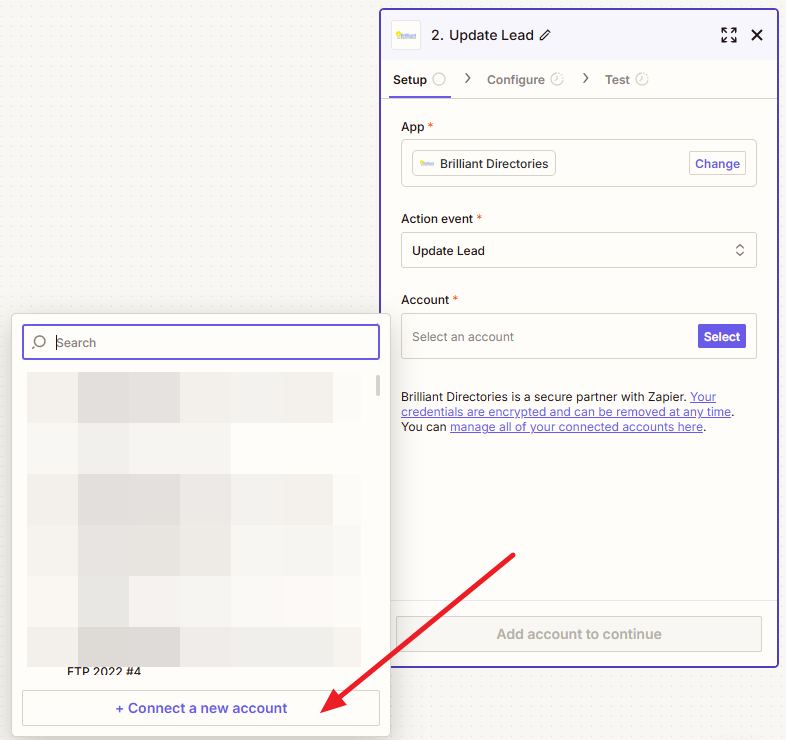This screenshot has width=786, height=740.
Task: Click the Brilliant Directories logo in the header
Action: pos(406,35)
